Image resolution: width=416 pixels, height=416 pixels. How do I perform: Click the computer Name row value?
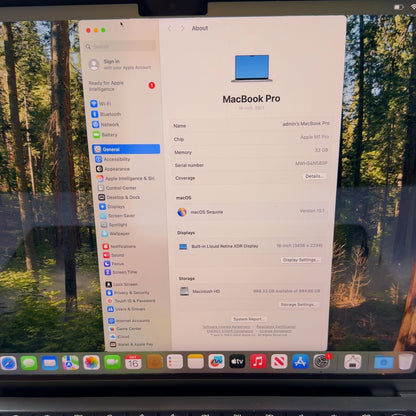[x=306, y=124]
